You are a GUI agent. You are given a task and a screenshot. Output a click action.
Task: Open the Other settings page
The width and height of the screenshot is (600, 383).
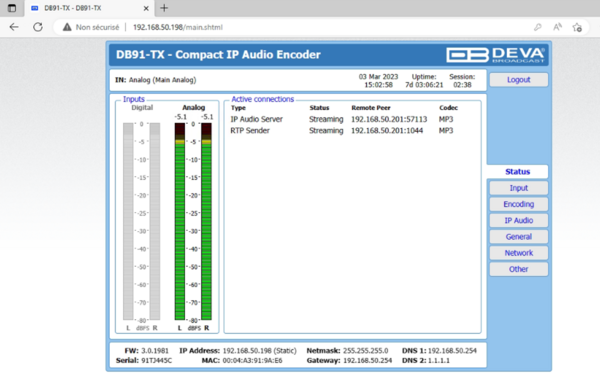click(x=518, y=269)
